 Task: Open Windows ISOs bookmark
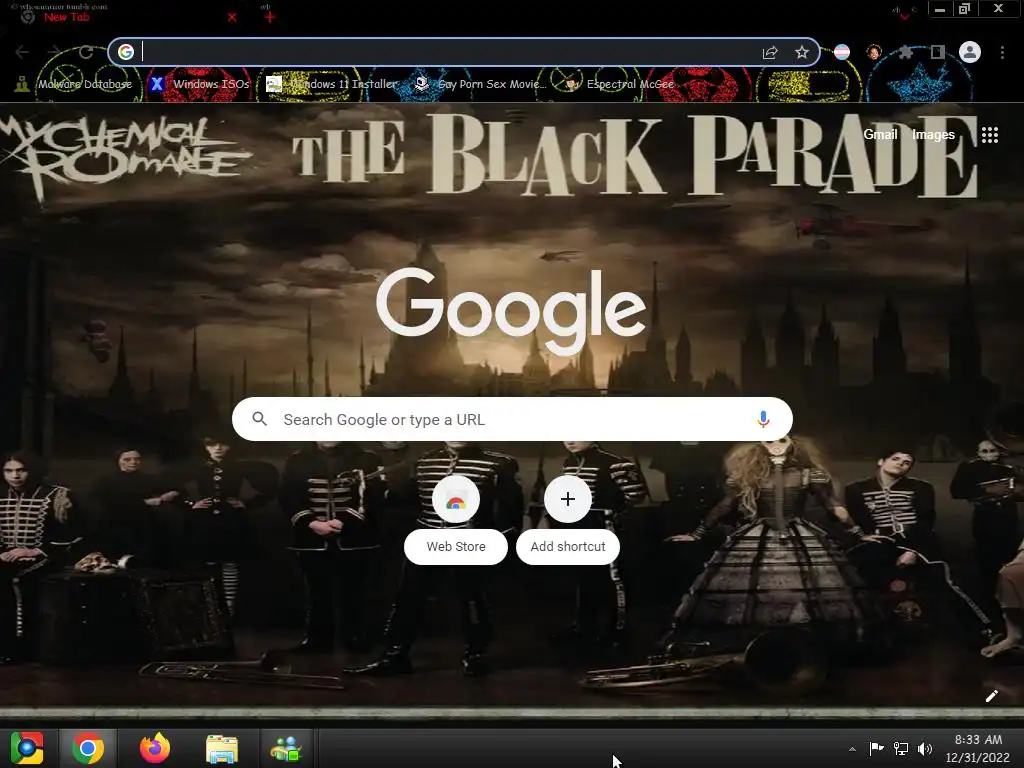[x=200, y=84]
